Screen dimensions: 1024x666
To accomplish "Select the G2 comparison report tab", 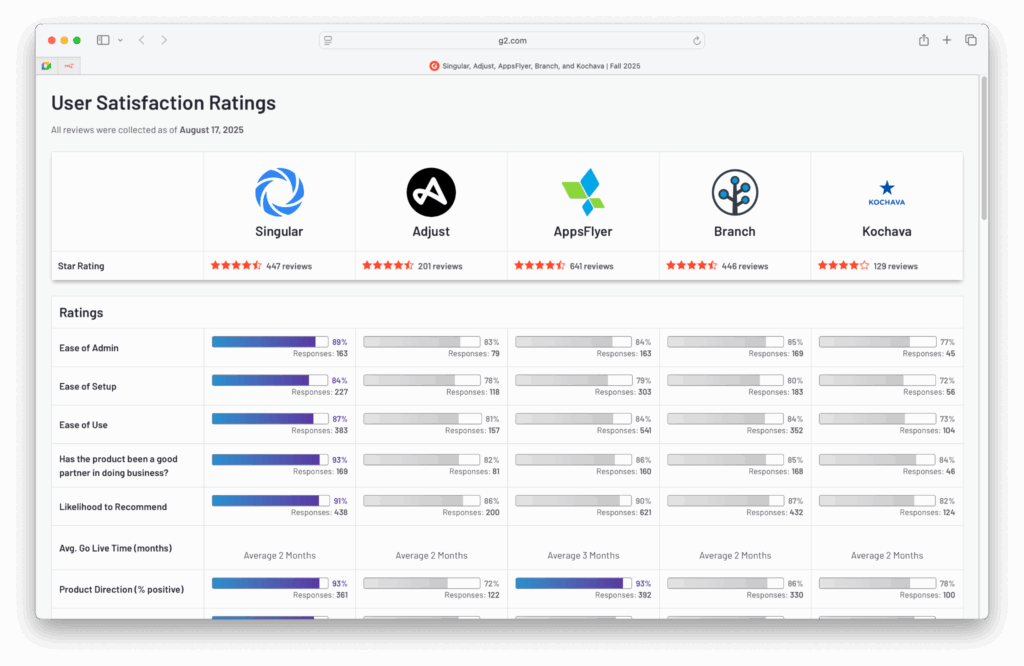I will pyautogui.click(x=535, y=65).
